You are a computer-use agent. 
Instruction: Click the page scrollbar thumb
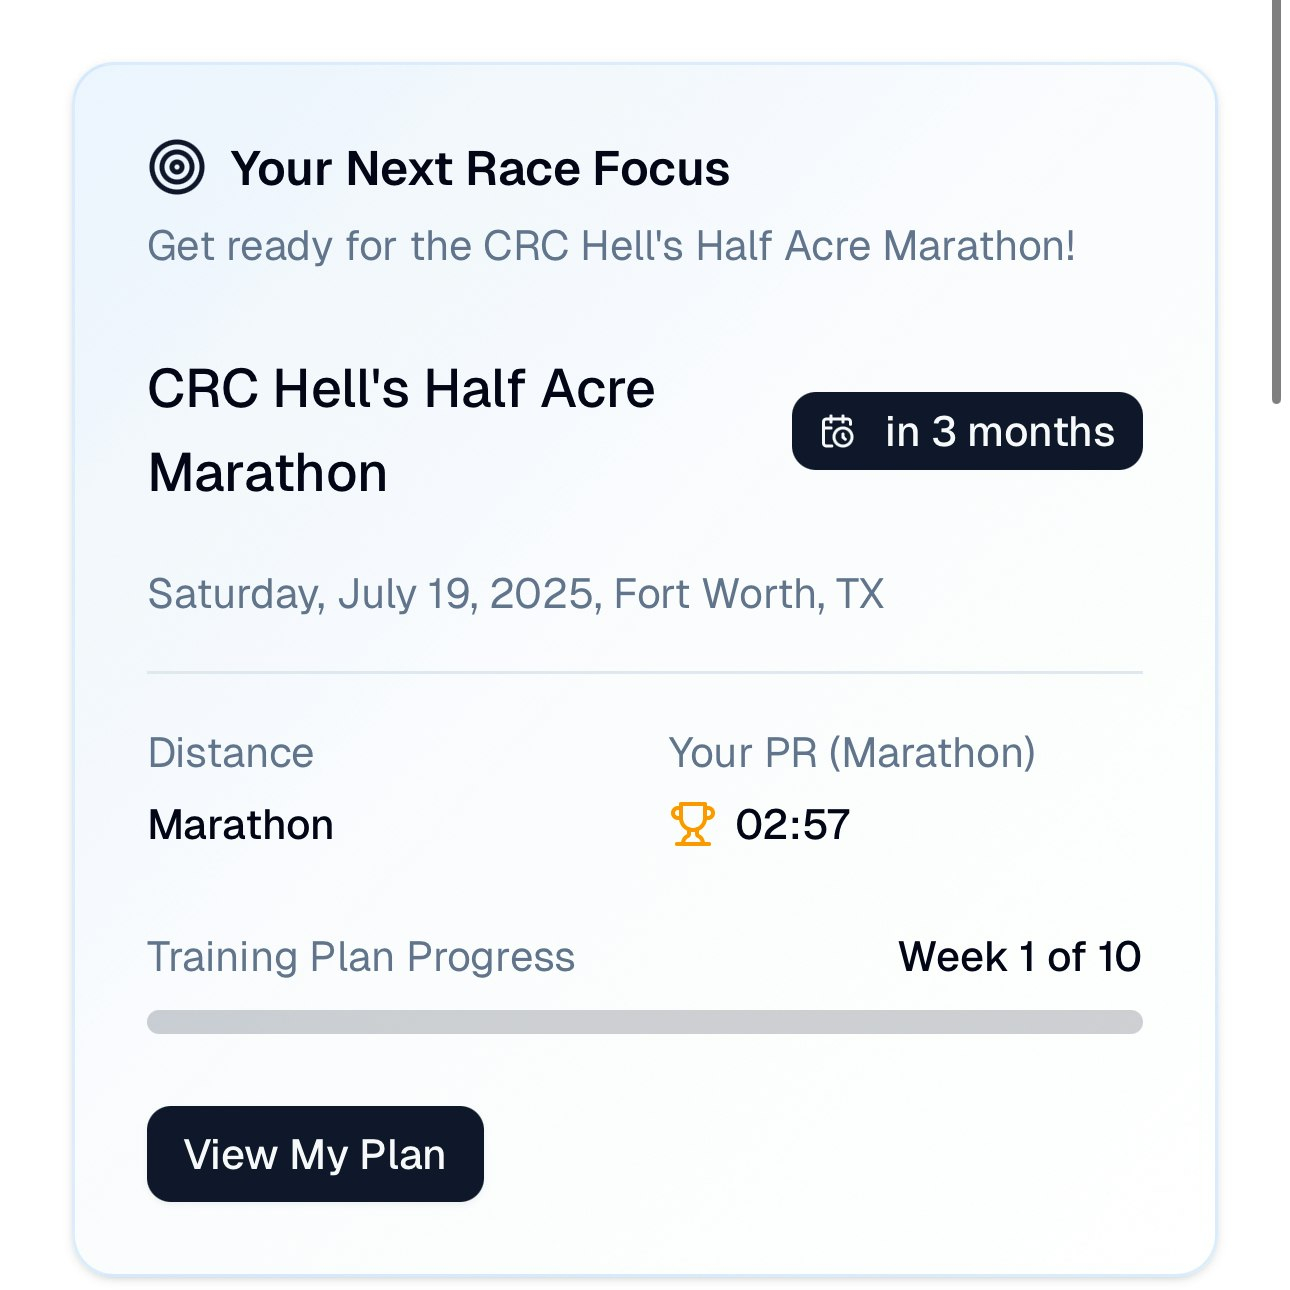pos(1277,200)
